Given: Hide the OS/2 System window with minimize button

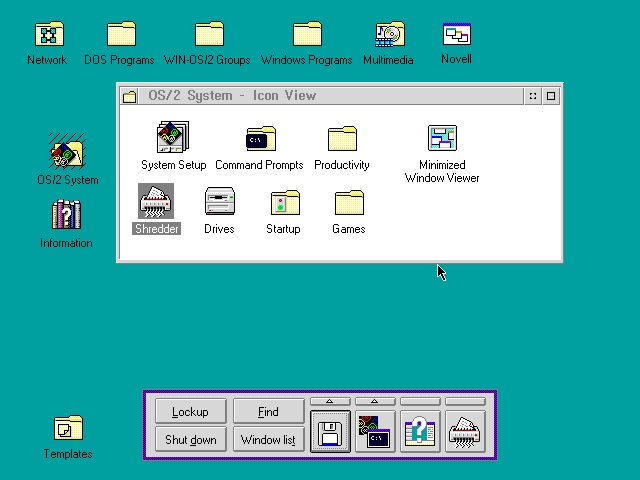Looking at the screenshot, I should click(533, 96).
